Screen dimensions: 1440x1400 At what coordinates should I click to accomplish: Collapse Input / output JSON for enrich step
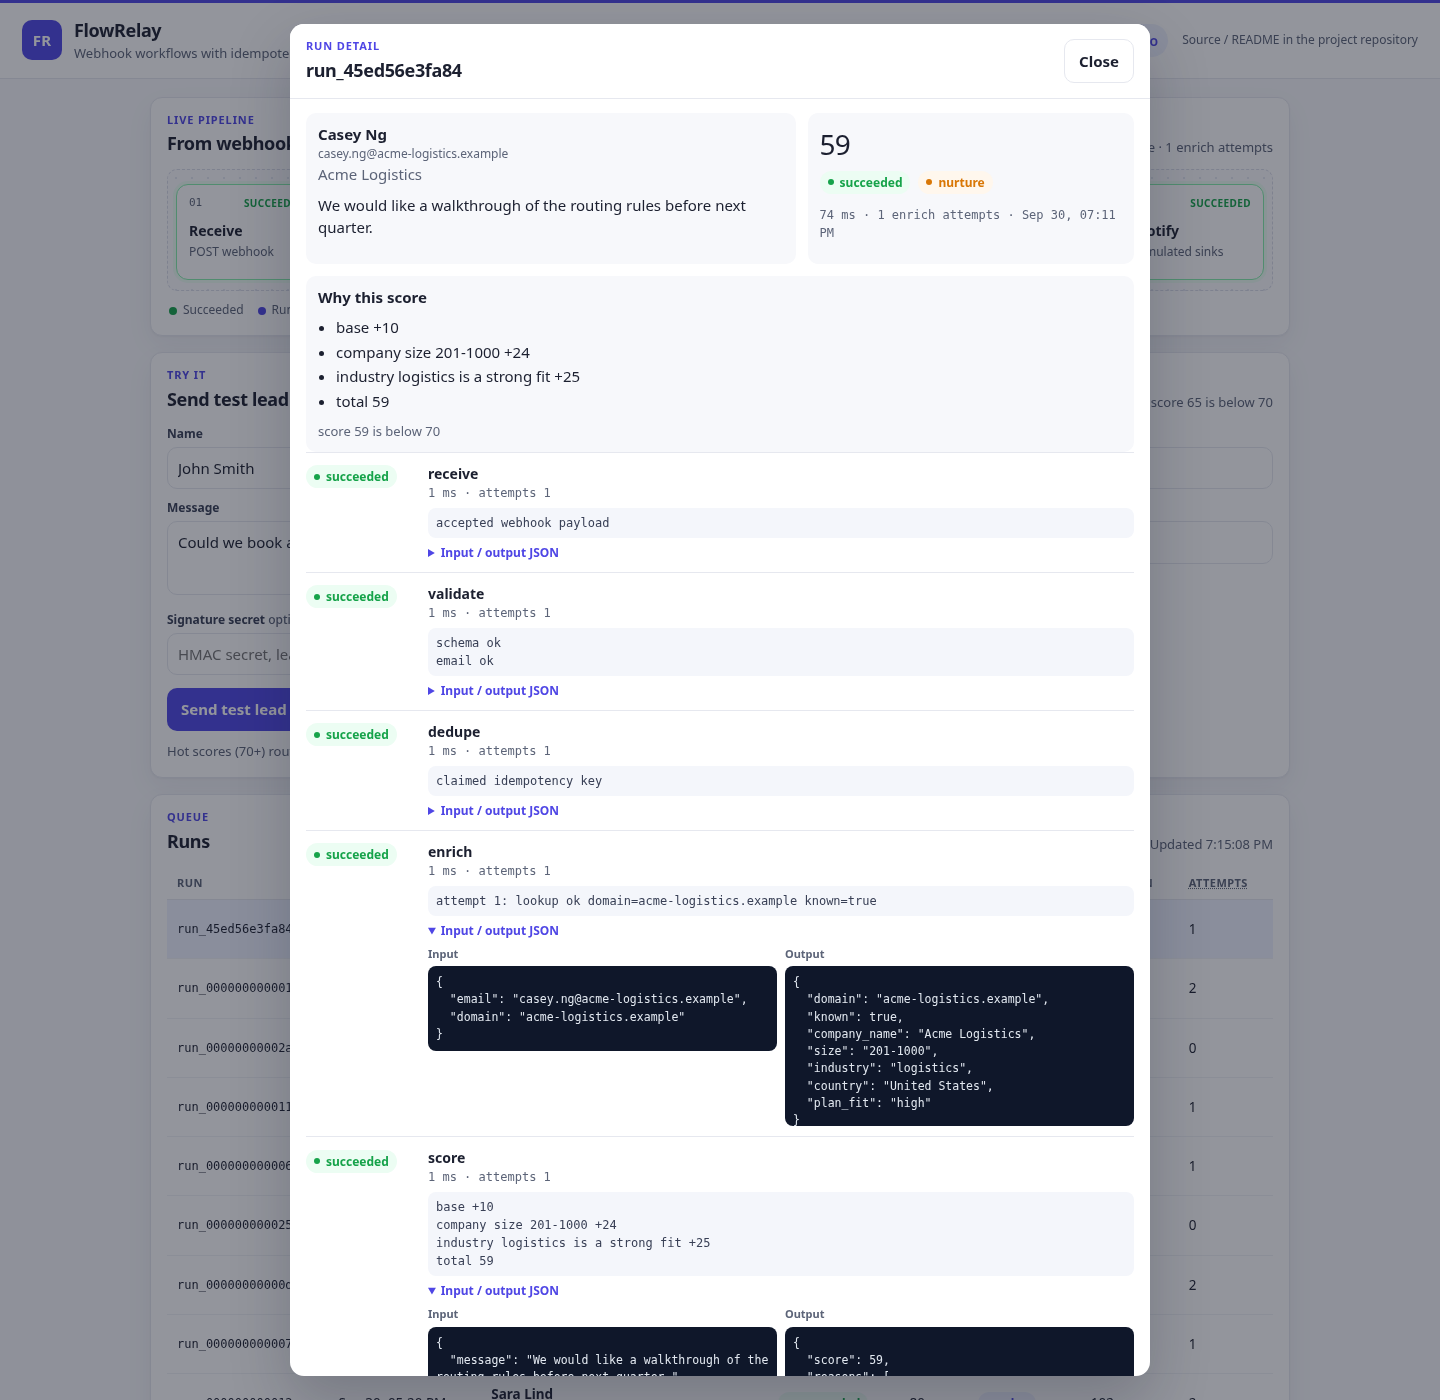493,931
